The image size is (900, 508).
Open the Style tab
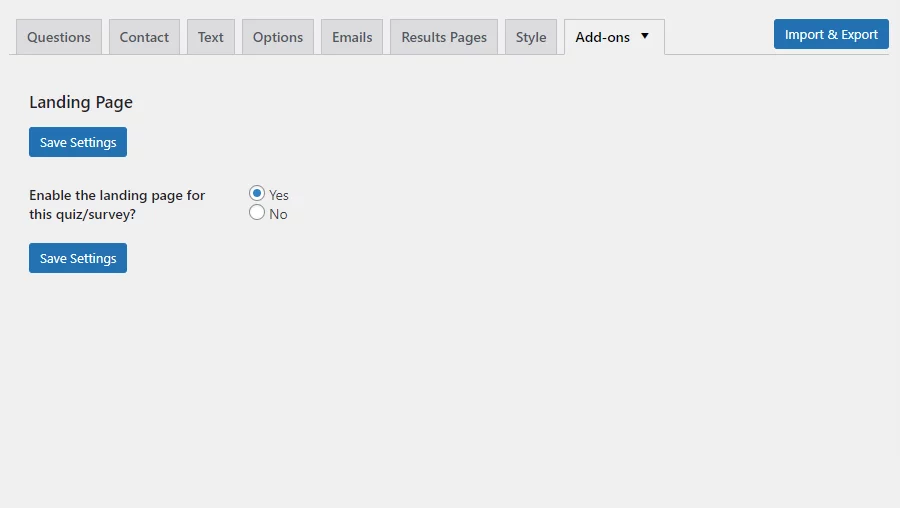point(531,37)
